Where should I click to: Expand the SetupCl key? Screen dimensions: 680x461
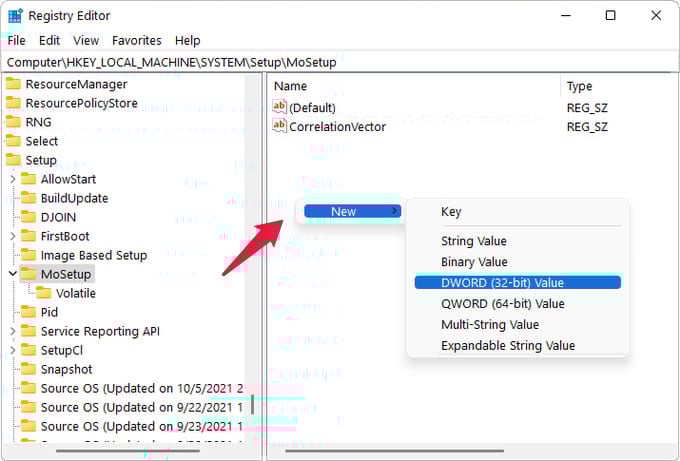click(13, 350)
